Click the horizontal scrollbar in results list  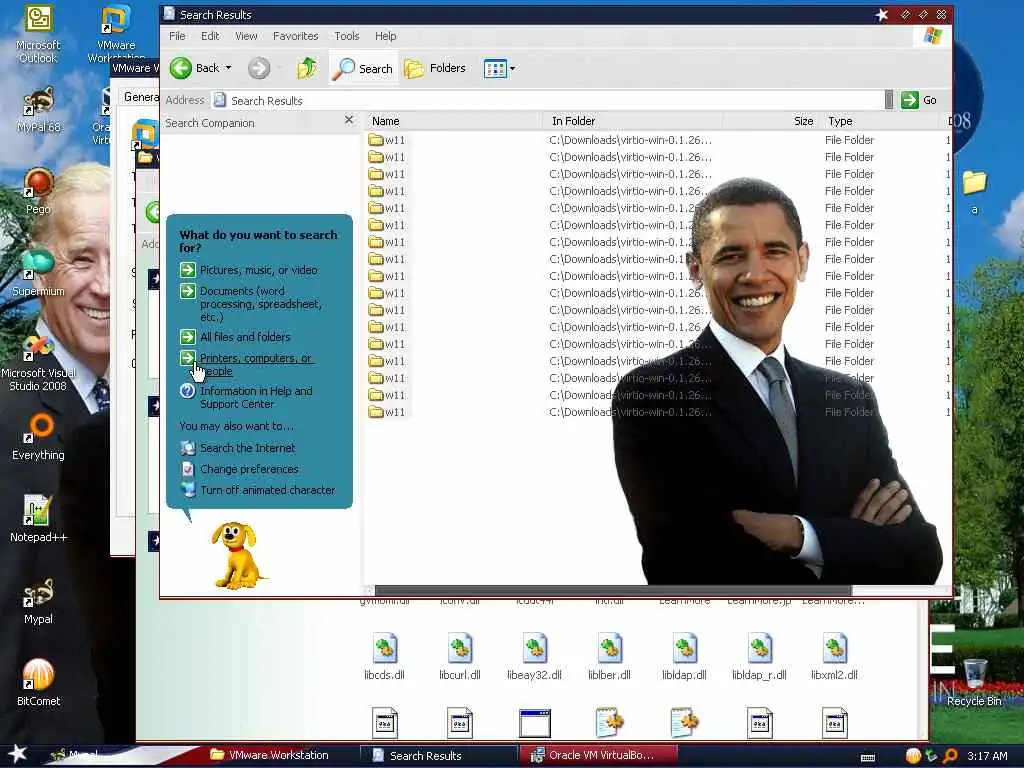613,590
